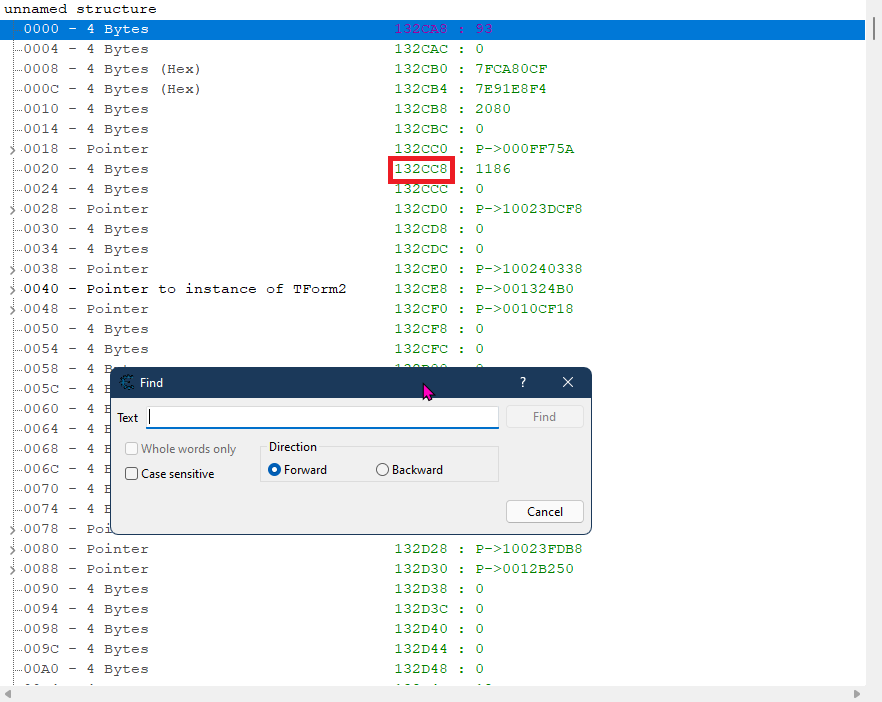Expand the 0028 Pointer tree node
The image size is (882, 702).
[x=11, y=209]
